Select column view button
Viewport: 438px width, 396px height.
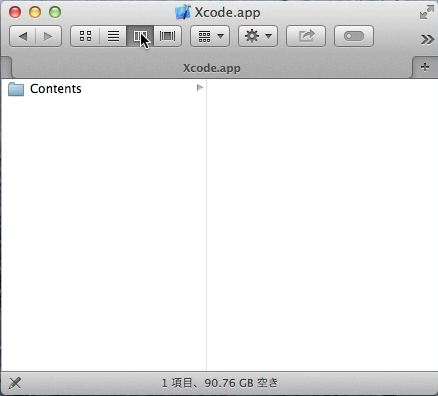(x=140, y=36)
